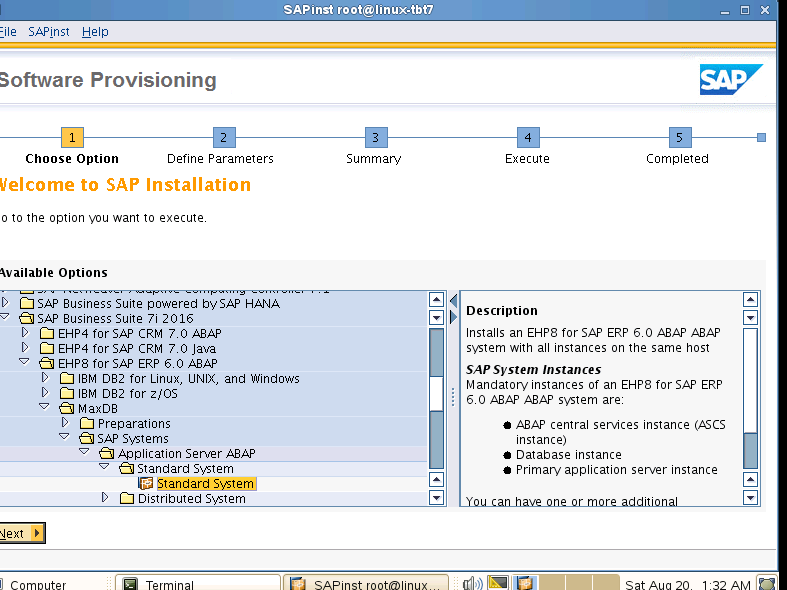Image resolution: width=787 pixels, height=590 pixels.
Task: Click options tree scroll up arrow at top
Action: pyautogui.click(x=436, y=300)
